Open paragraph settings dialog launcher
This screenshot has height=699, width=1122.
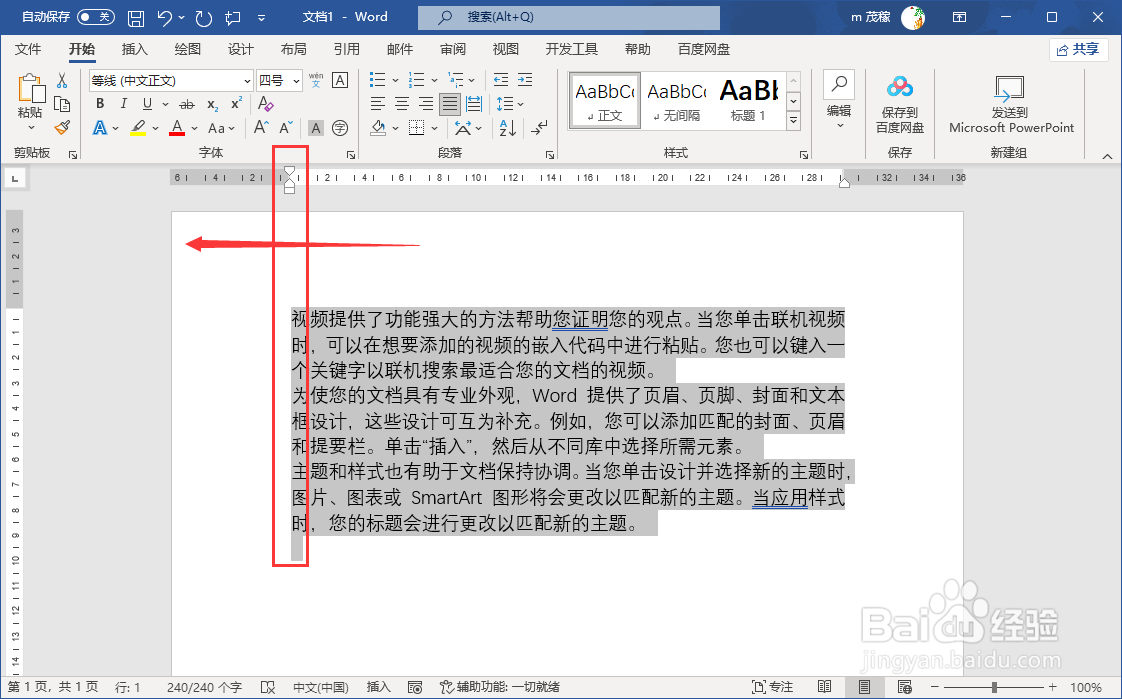coord(550,155)
